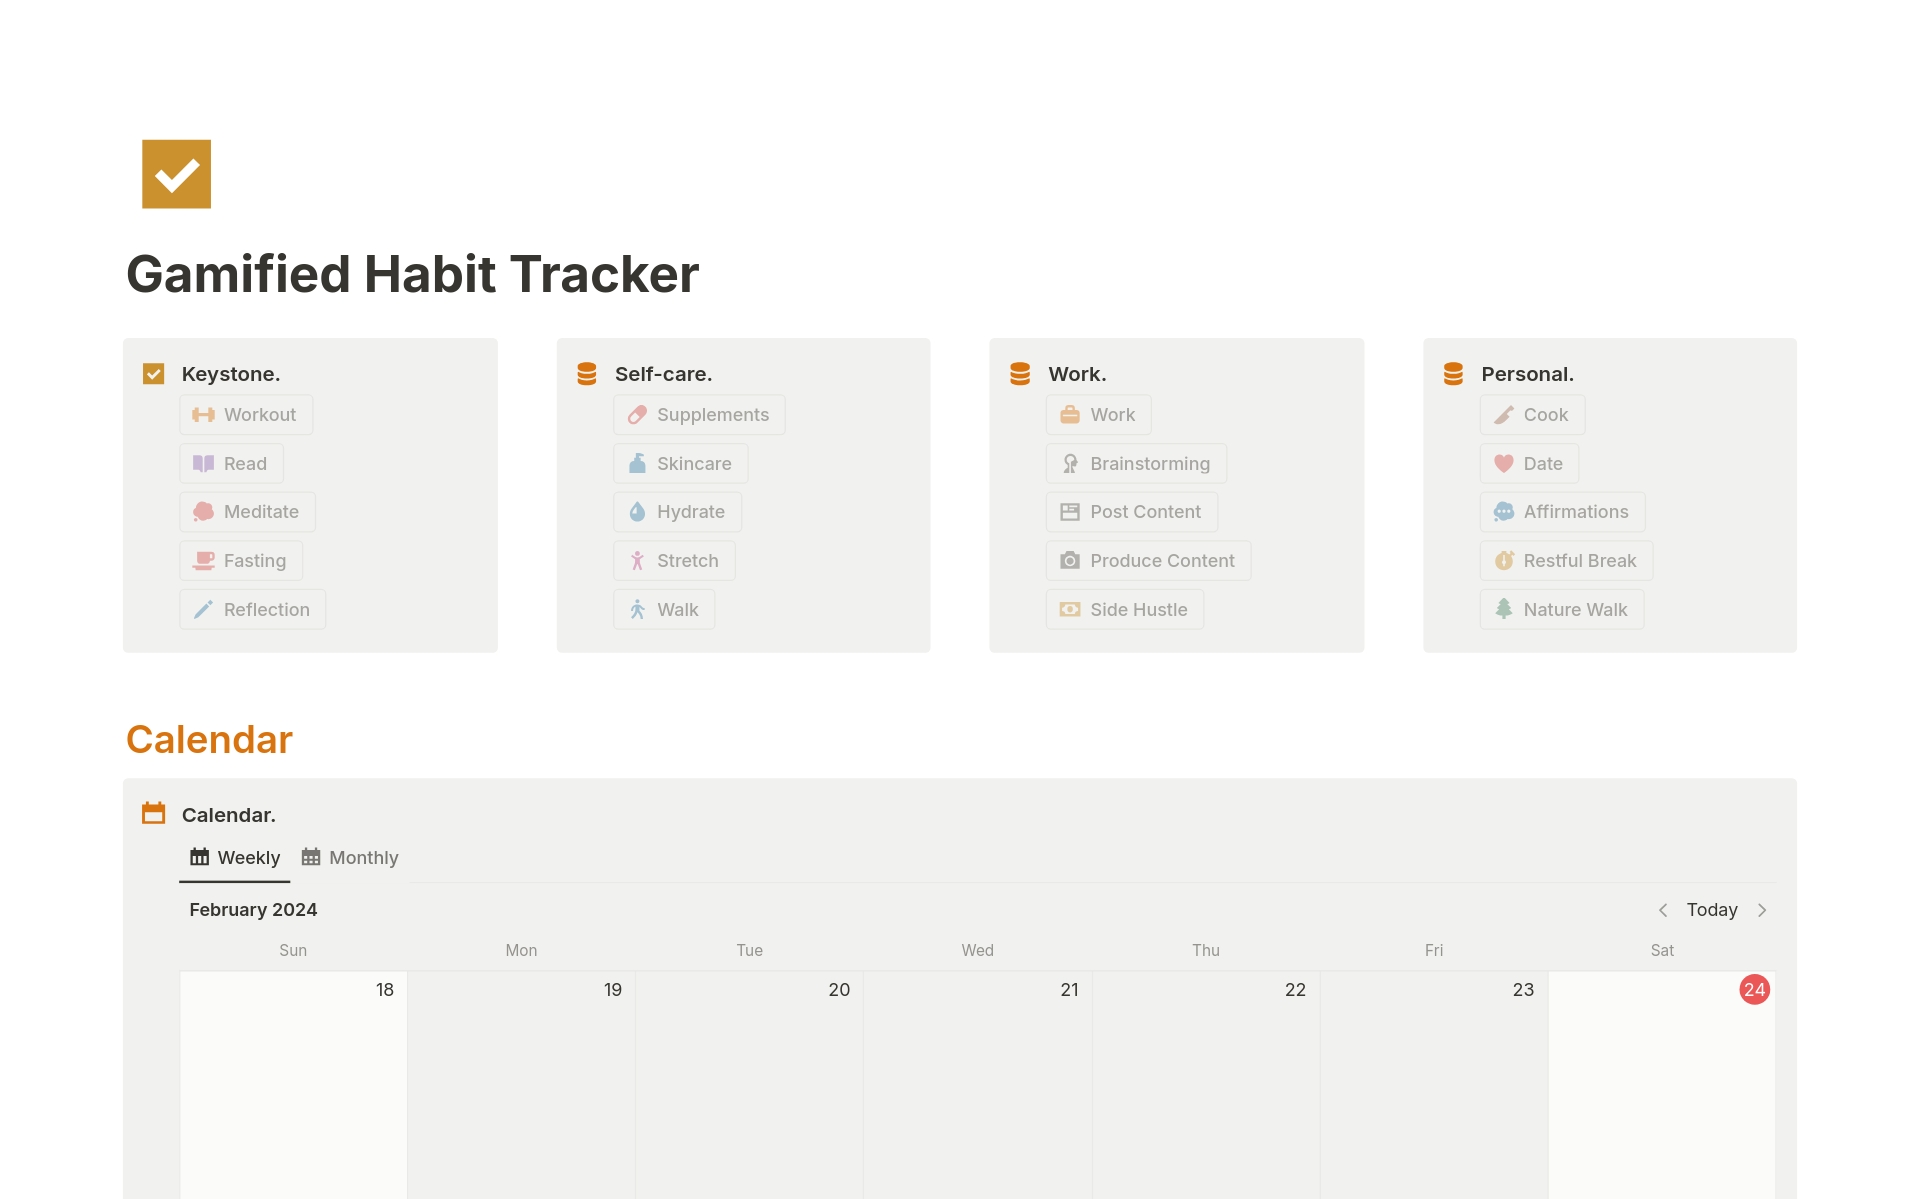
Task: Click the calendar icon next to Calendar heading
Action: pyautogui.click(x=156, y=812)
